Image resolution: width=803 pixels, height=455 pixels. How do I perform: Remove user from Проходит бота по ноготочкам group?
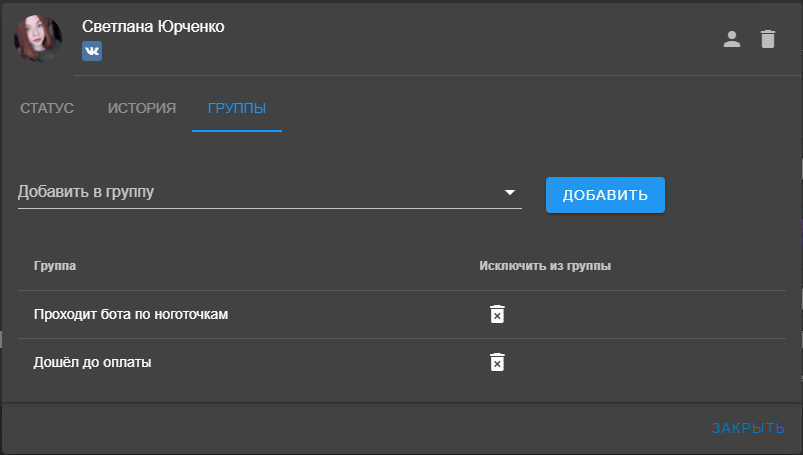pyautogui.click(x=497, y=314)
